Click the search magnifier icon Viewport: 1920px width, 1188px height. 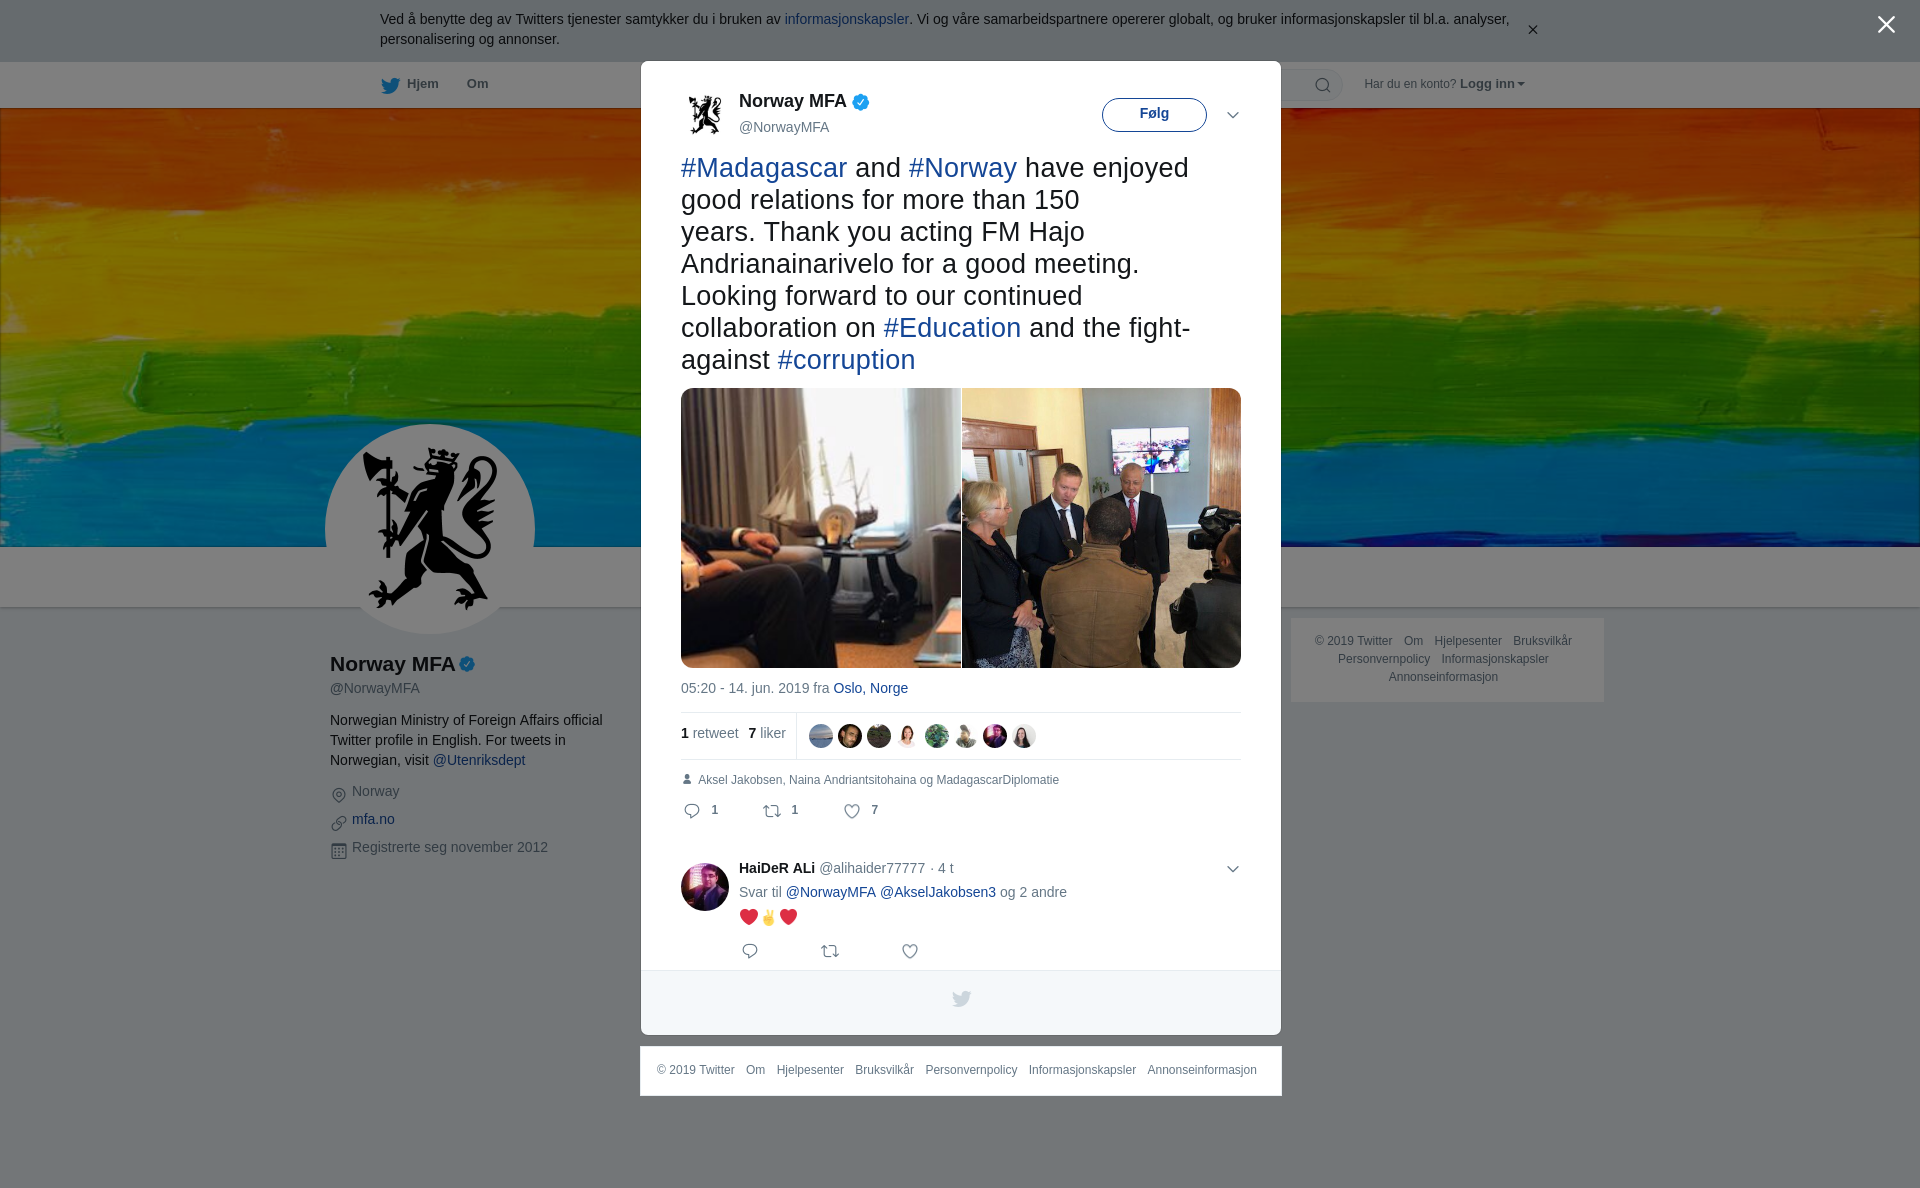pyautogui.click(x=1323, y=85)
